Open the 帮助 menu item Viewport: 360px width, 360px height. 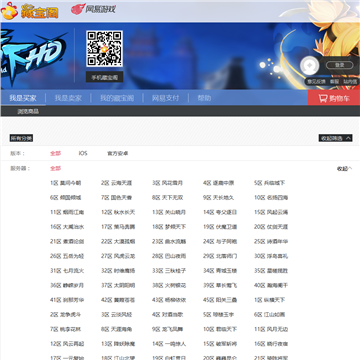pyautogui.click(x=204, y=98)
